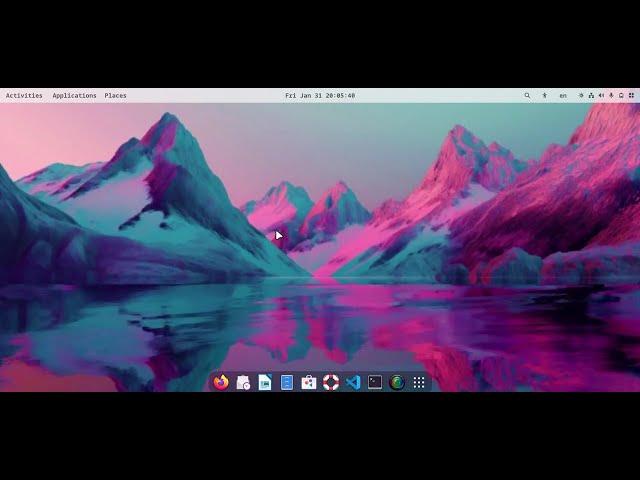Image resolution: width=640 pixels, height=480 pixels.
Task: Click the volume speaker indicator
Action: coord(601,96)
